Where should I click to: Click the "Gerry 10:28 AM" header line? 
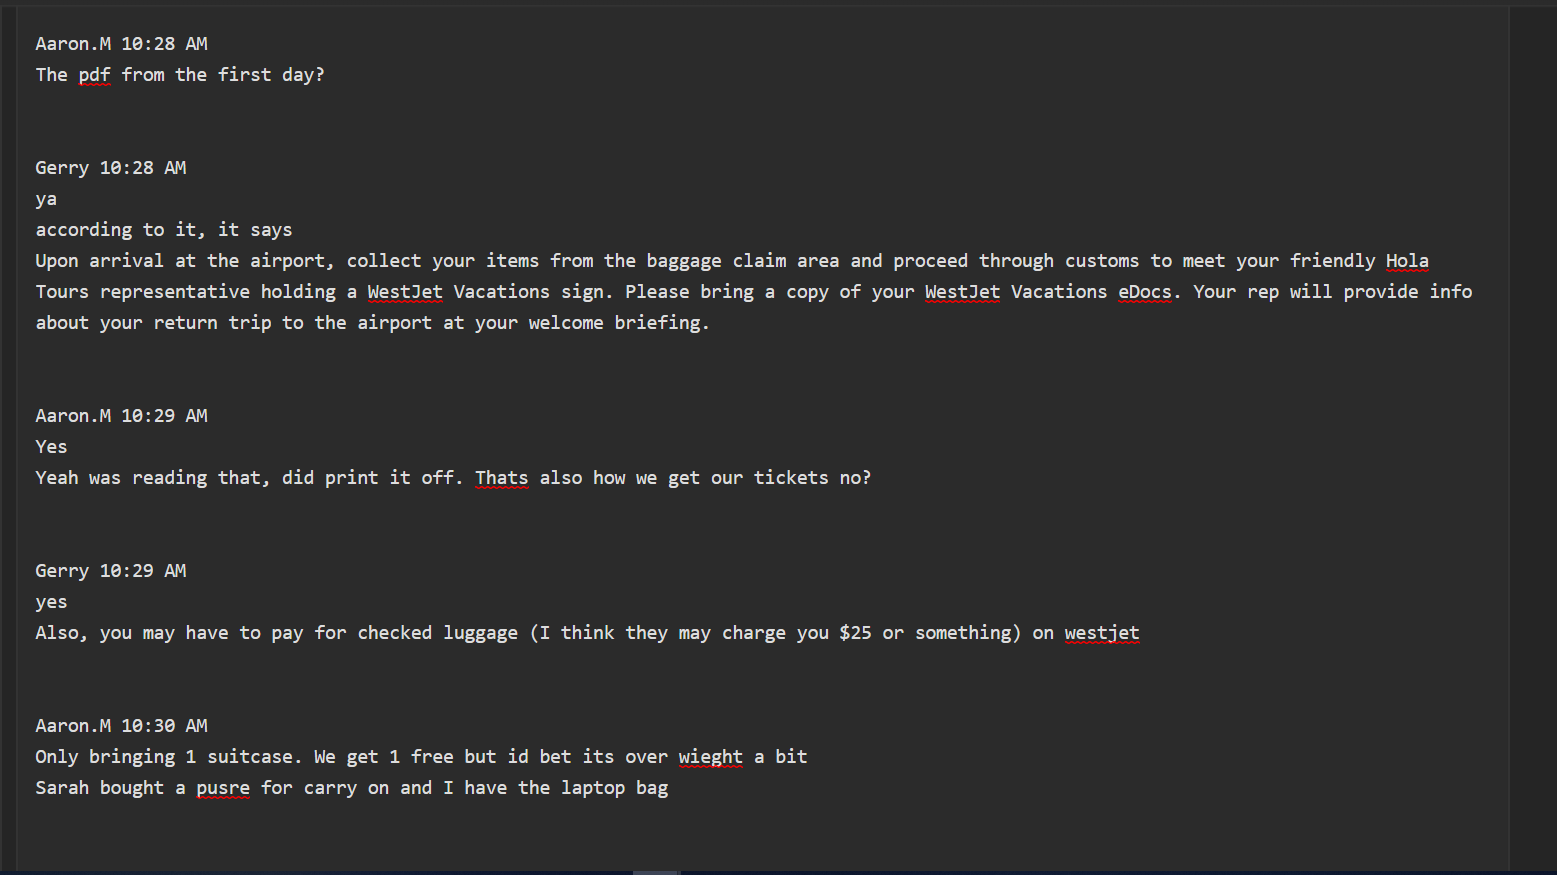[x=110, y=168]
